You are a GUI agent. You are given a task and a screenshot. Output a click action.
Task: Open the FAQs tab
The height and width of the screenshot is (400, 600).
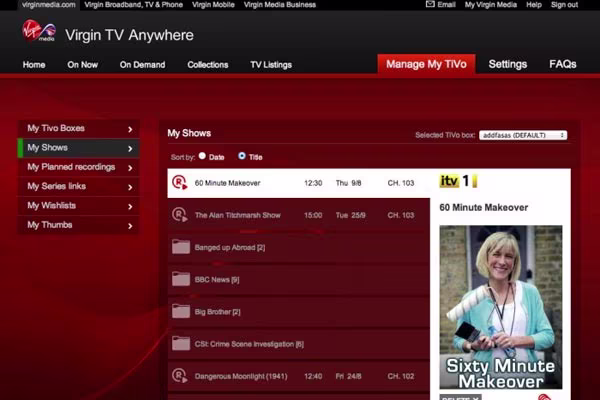point(562,64)
